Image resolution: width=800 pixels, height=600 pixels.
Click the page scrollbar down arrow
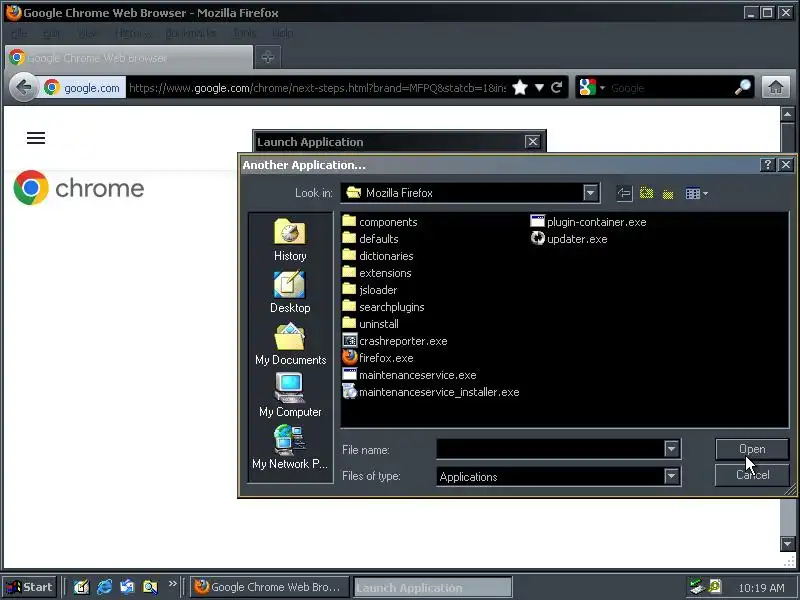click(787, 544)
